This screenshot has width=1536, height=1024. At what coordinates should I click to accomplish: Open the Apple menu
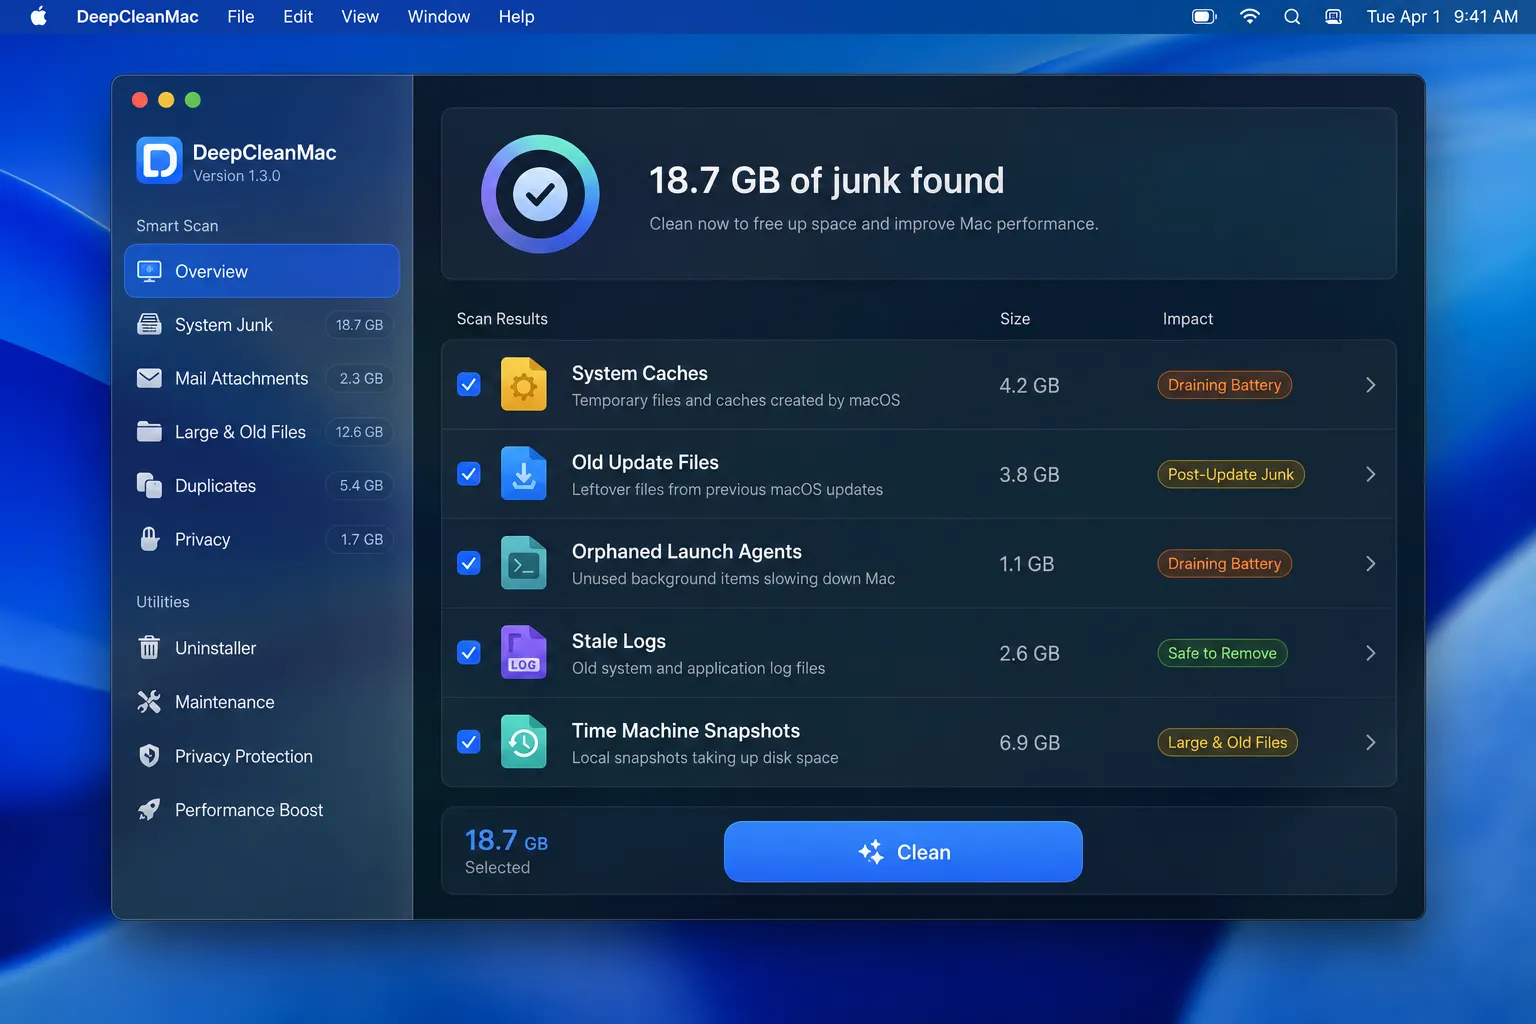[39, 17]
